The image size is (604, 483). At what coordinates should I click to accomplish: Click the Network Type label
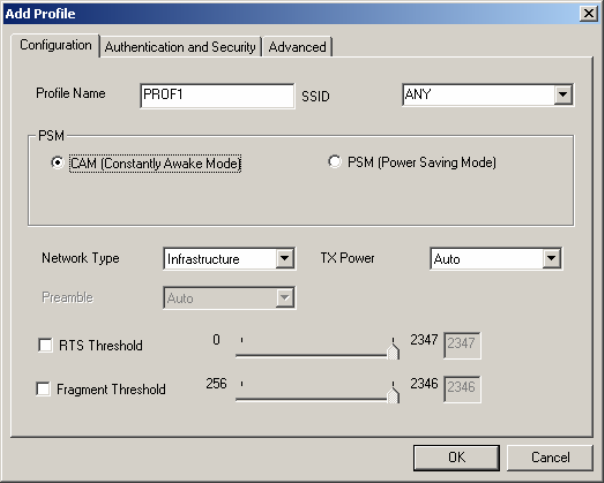[x=80, y=258]
